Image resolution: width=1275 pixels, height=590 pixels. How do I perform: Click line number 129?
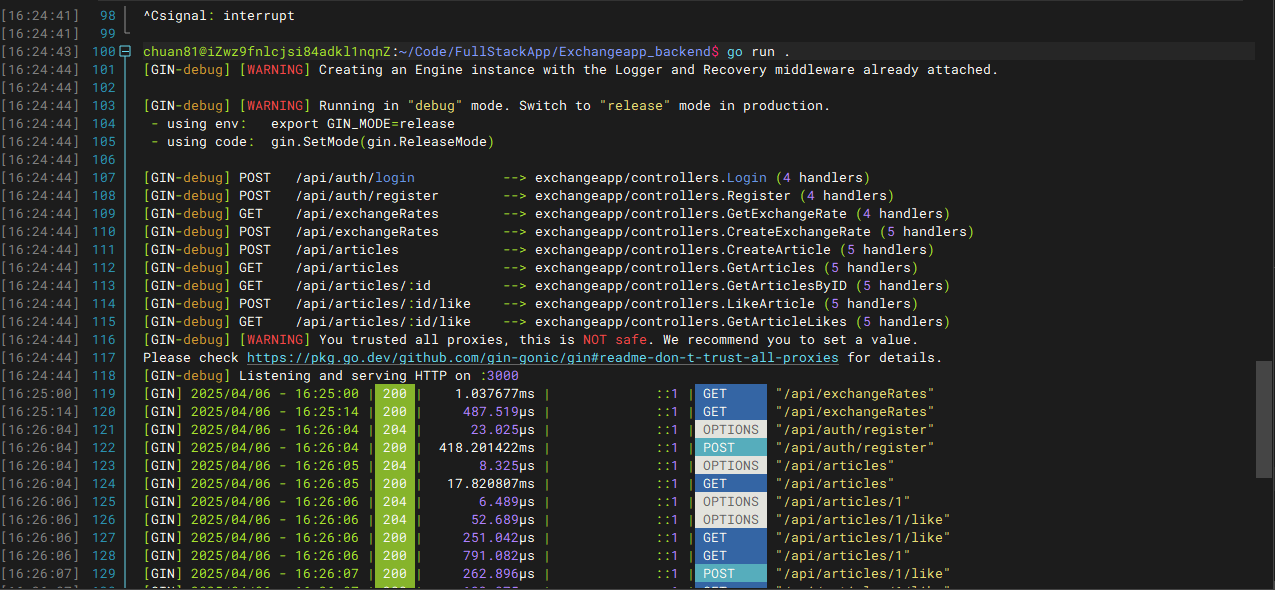pos(103,574)
